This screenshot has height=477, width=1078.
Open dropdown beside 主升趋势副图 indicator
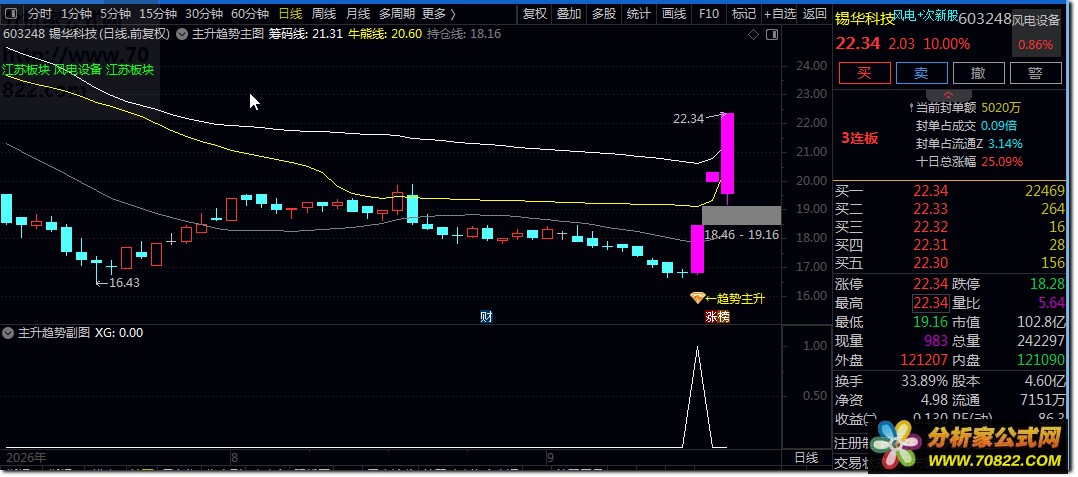[x=8, y=333]
